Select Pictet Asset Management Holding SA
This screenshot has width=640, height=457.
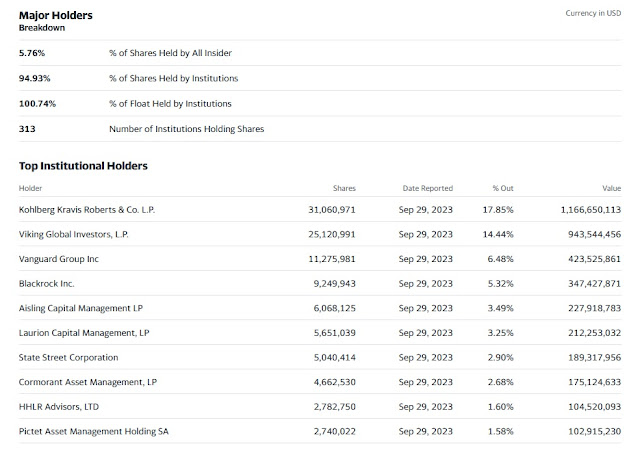[93, 431]
